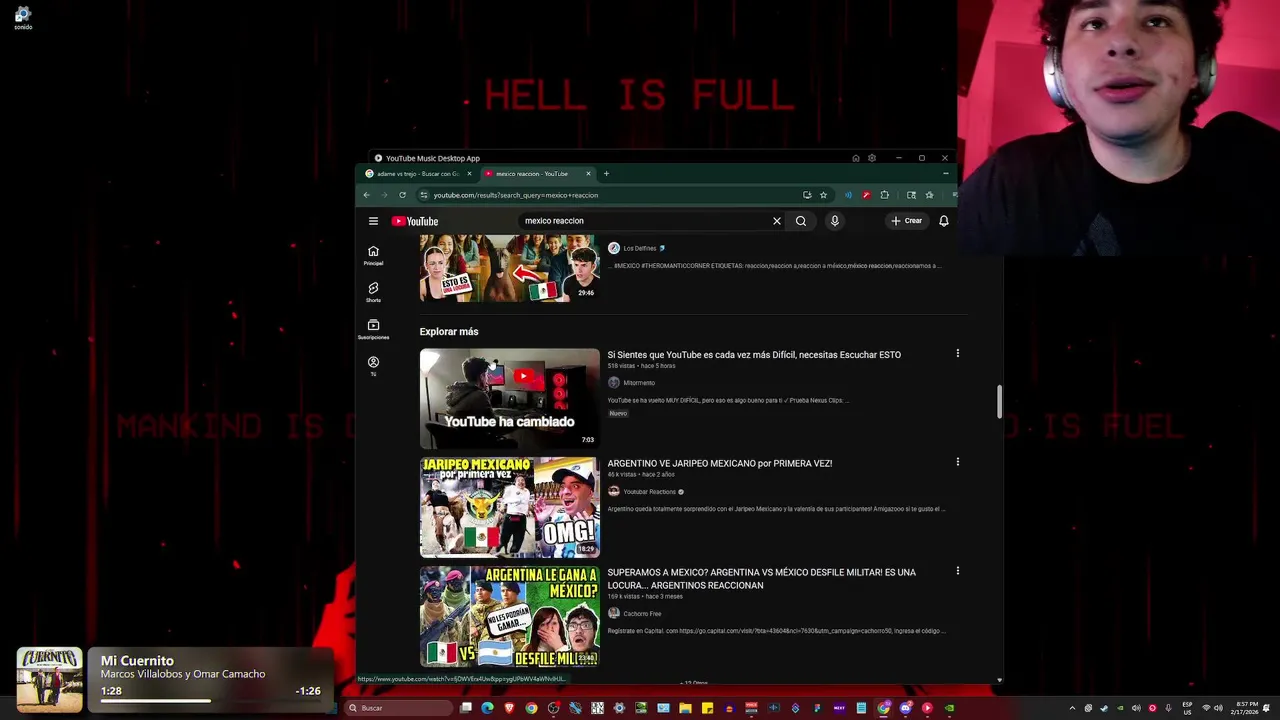This screenshot has height=720, width=1280.
Task: Open YouTube notifications bell
Action: [943, 221]
